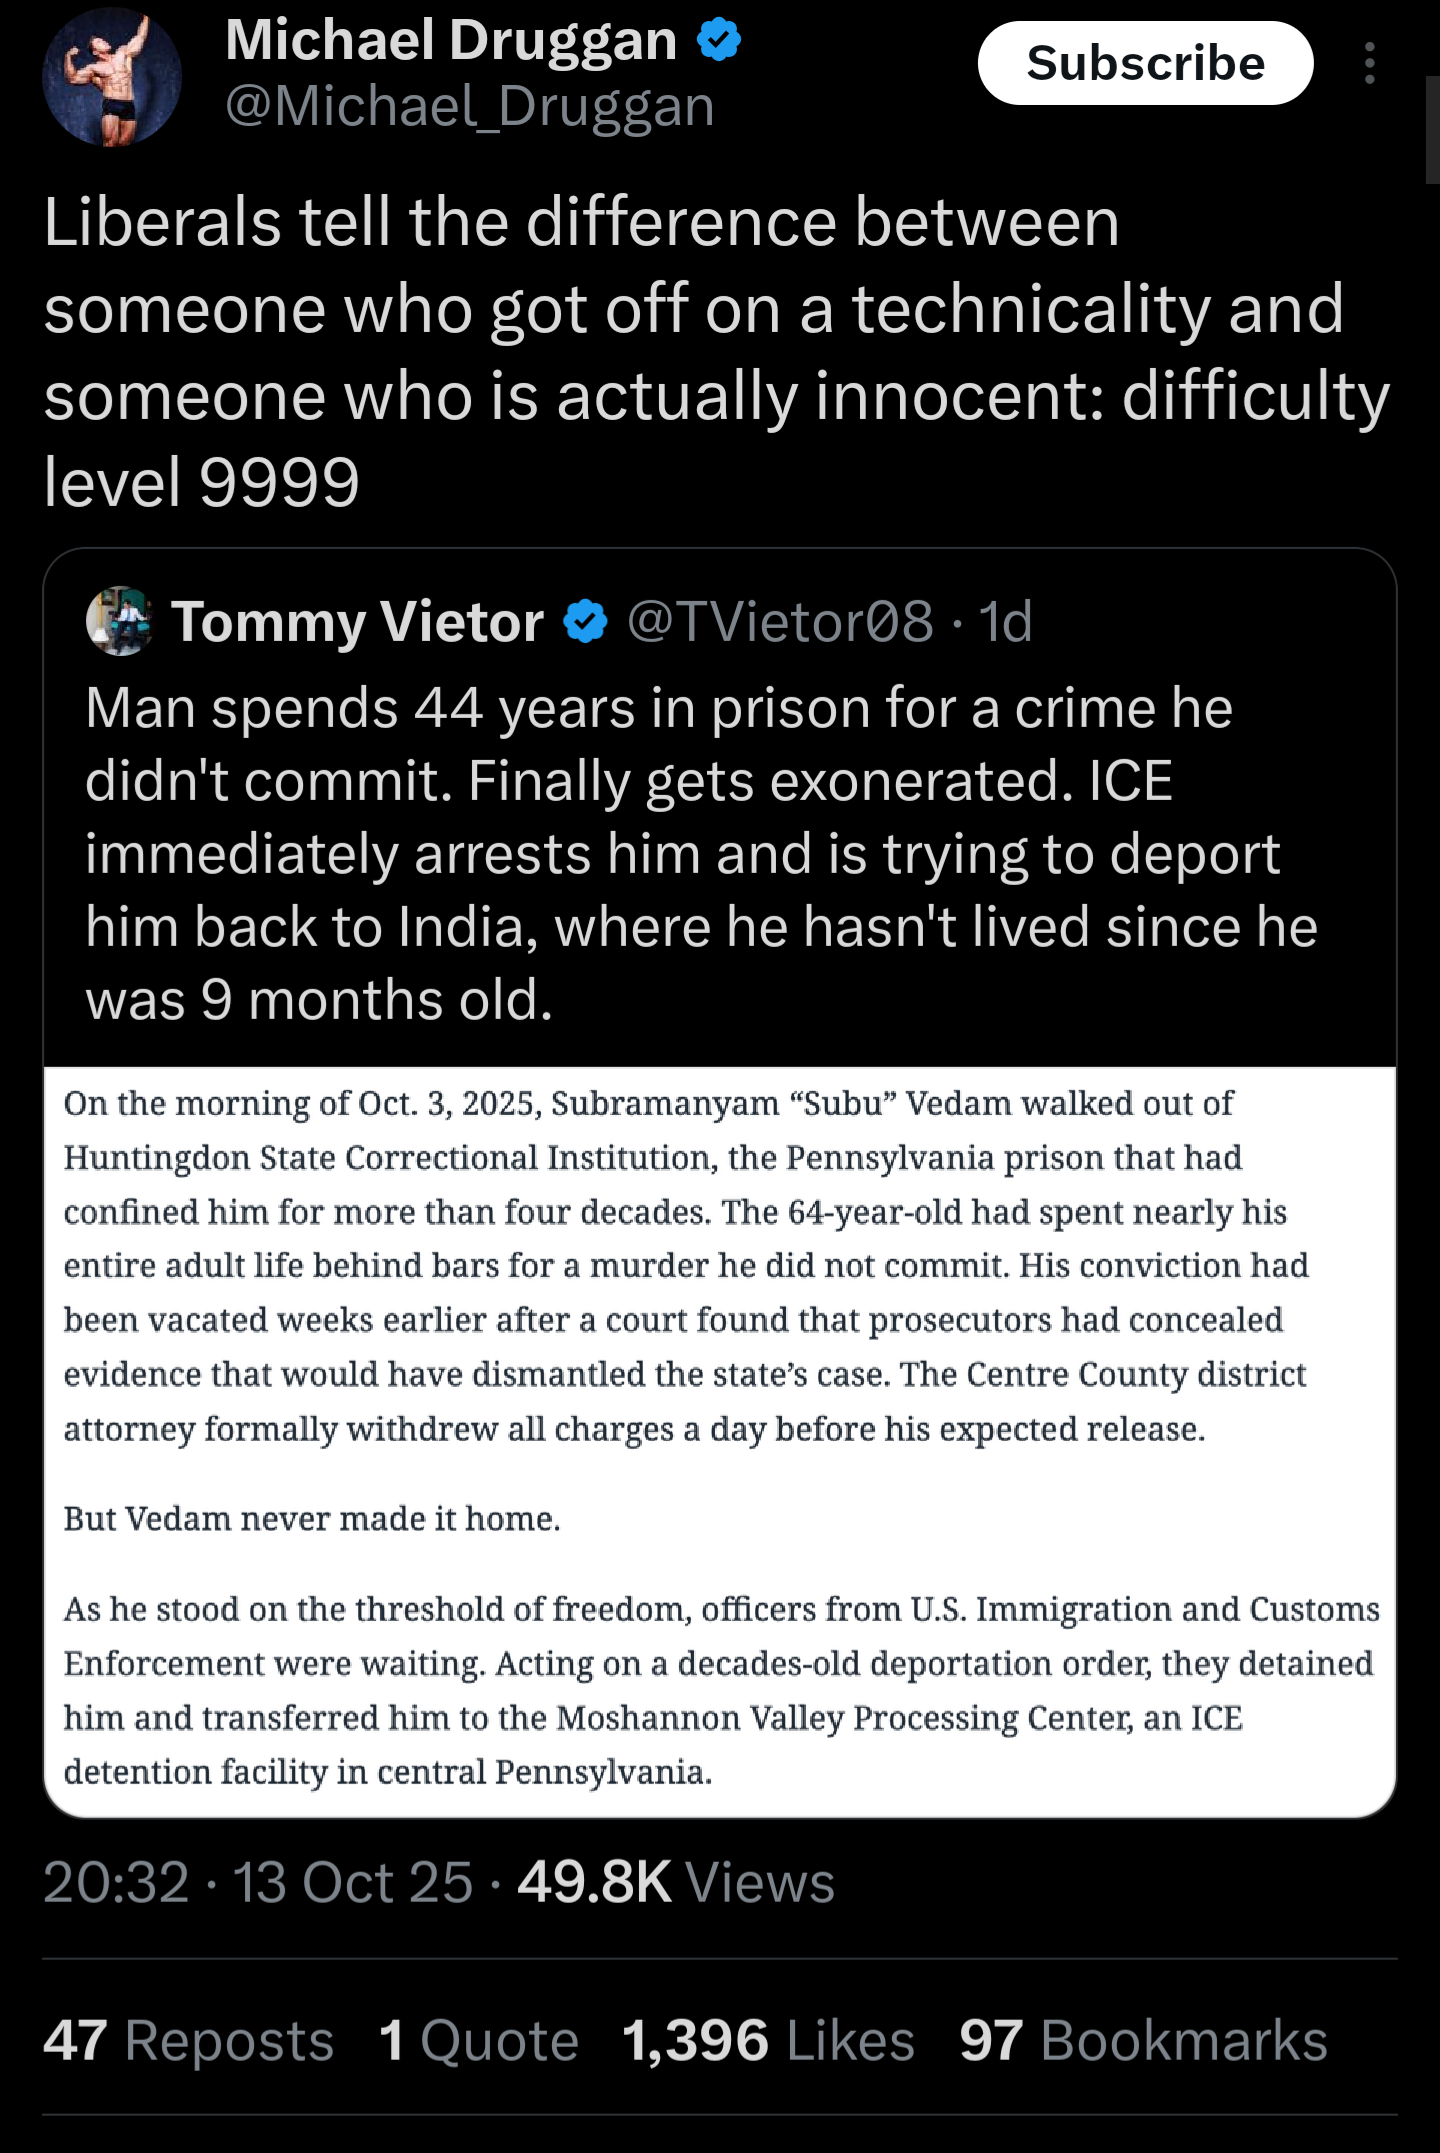This screenshot has height=2153, width=1440.
Task: Click Tommy Vietor's verified checkmark badge
Action: click(x=585, y=622)
